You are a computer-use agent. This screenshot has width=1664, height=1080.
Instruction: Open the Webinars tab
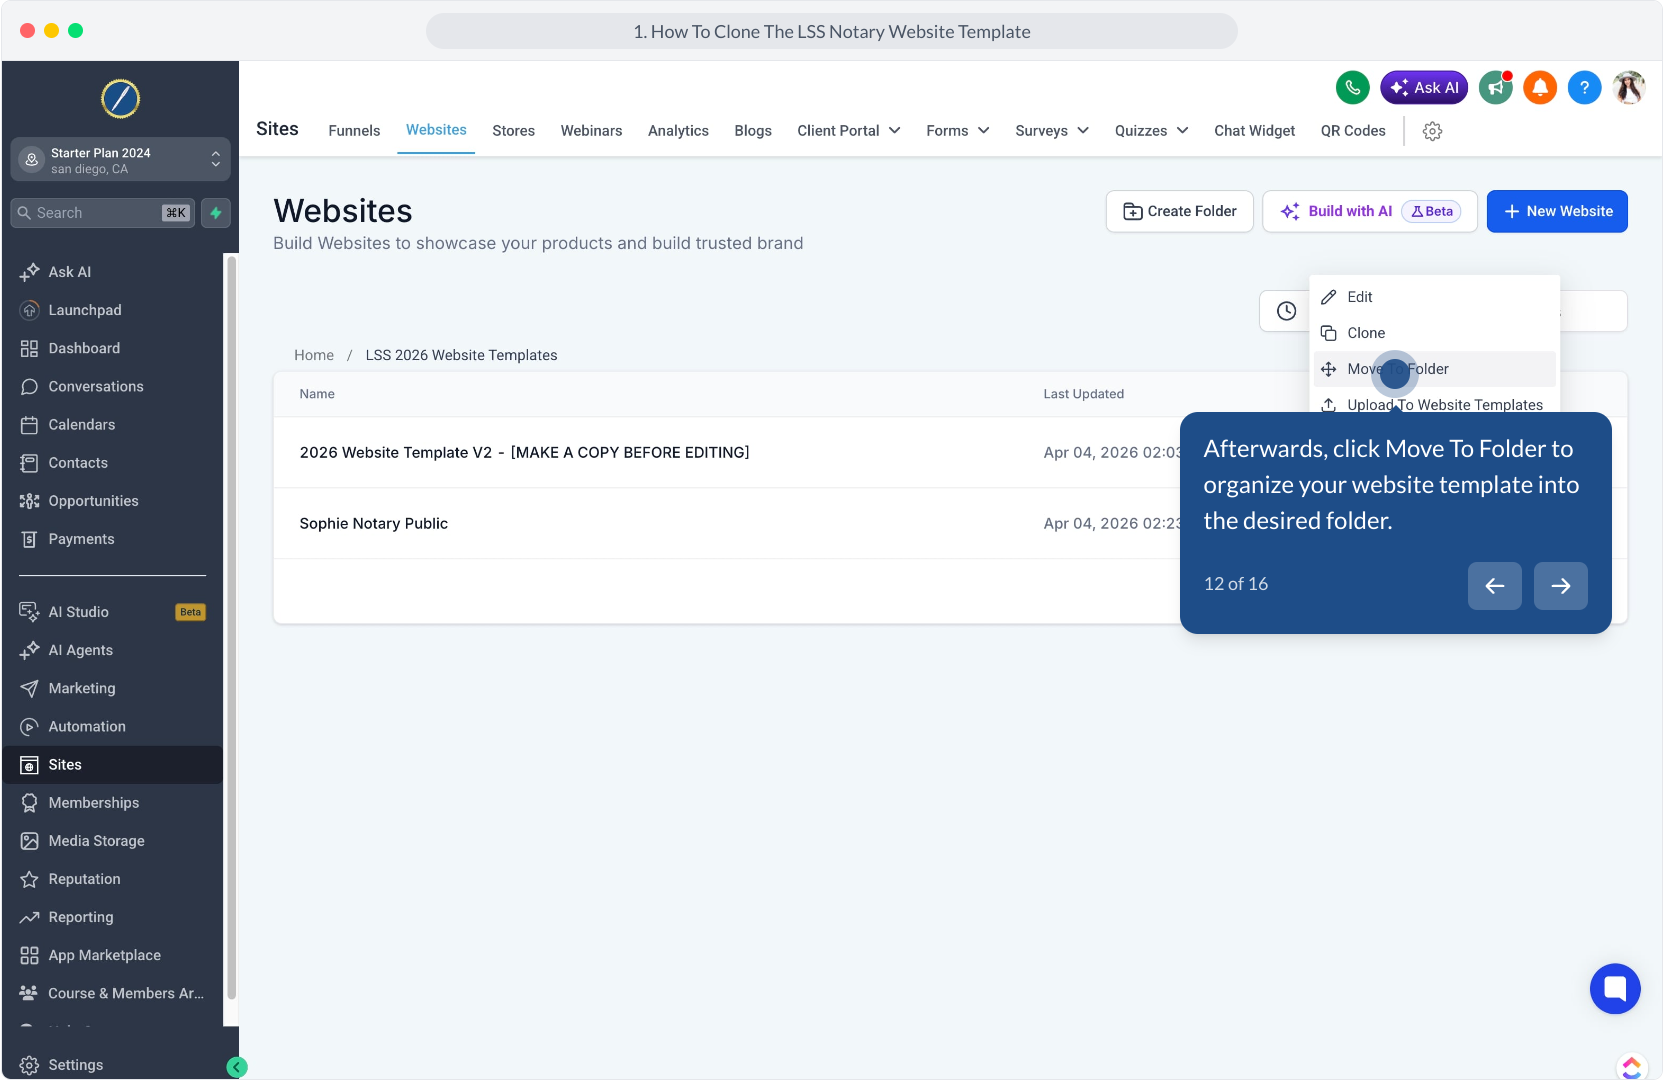(591, 131)
